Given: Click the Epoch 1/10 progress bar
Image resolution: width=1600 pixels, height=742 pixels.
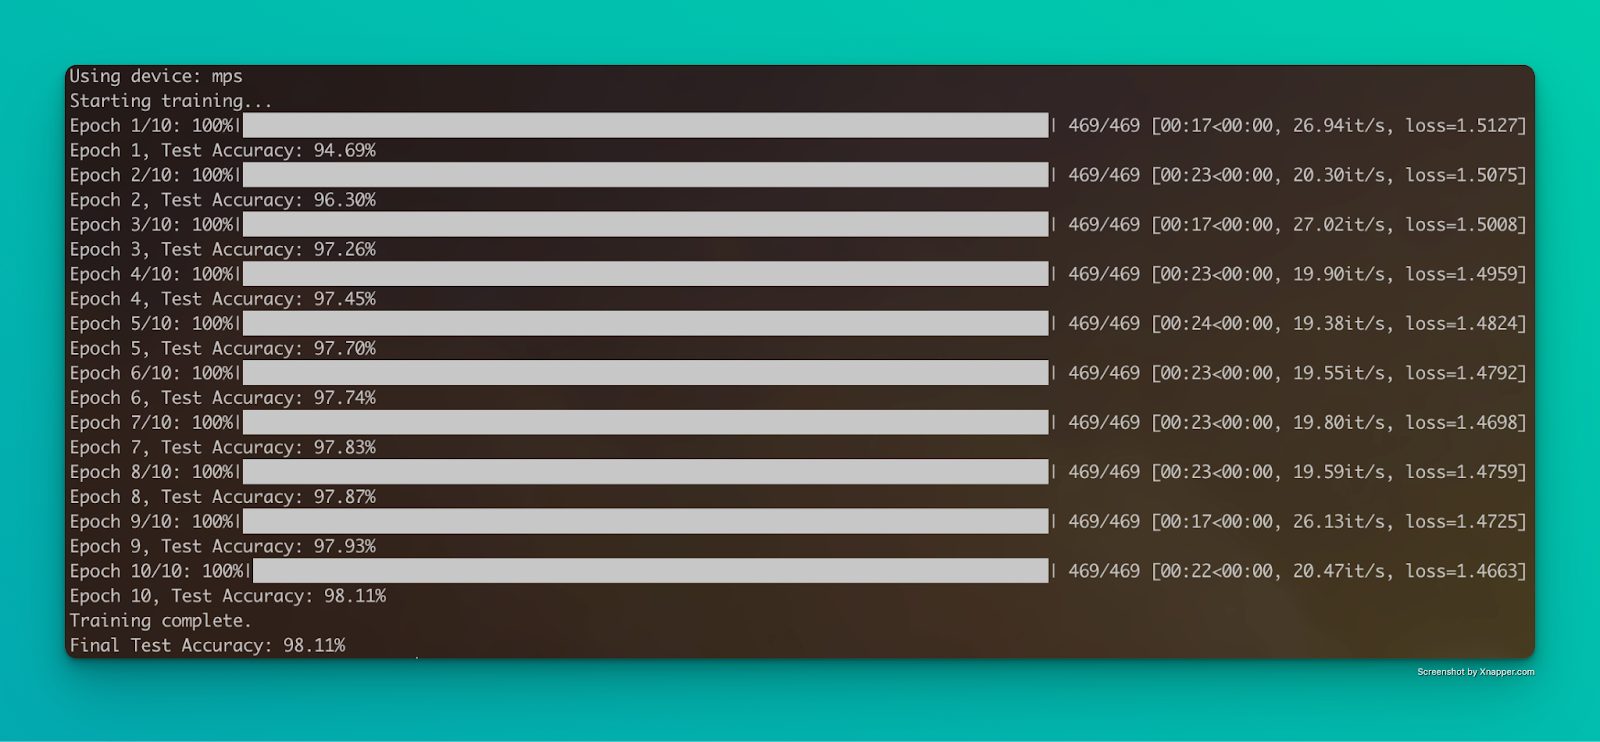Looking at the screenshot, I should [x=646, y=125].
